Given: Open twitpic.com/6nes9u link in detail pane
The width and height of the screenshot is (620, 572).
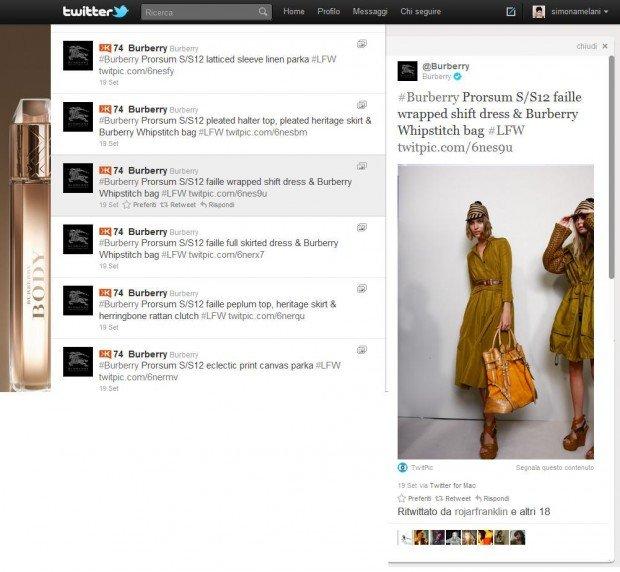Looking at the screenshot, I should tap(455, 147).
